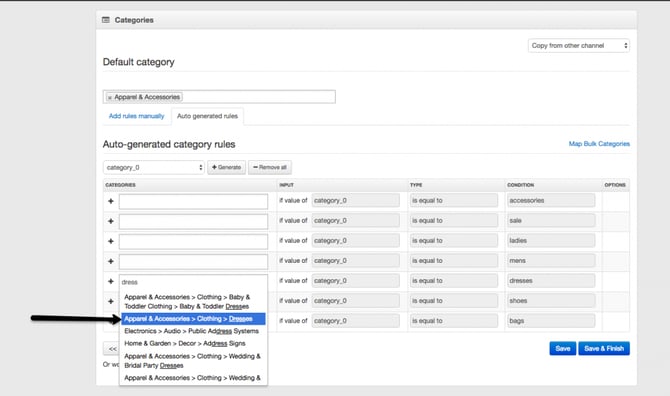The height and width of the screenshot is (396, 670).
Task: Click the CATEGORIES column header
Action: (x=120, y=185)
